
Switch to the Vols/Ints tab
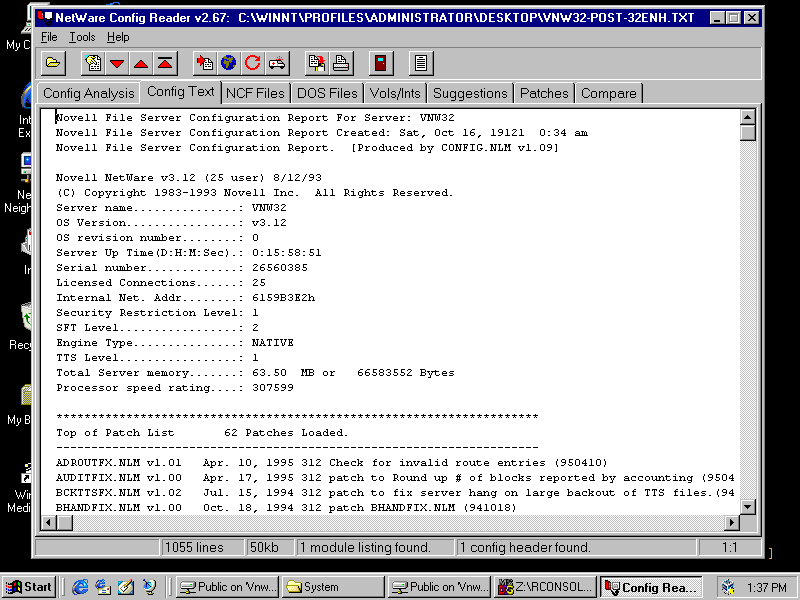click(x=395, y=93)
